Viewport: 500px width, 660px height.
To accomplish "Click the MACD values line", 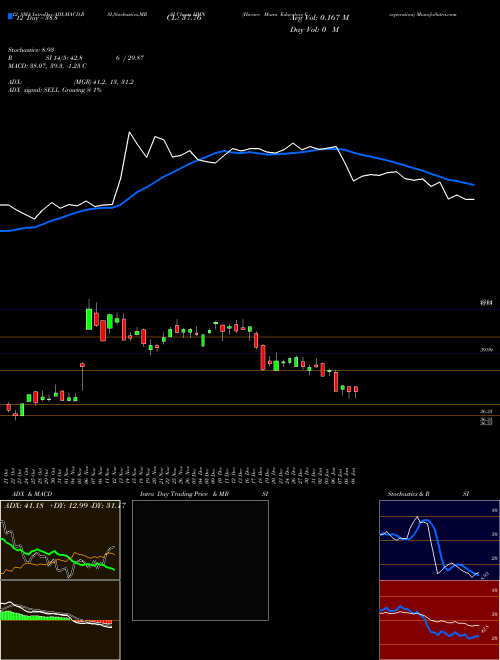I will click(x=47, y=66).
